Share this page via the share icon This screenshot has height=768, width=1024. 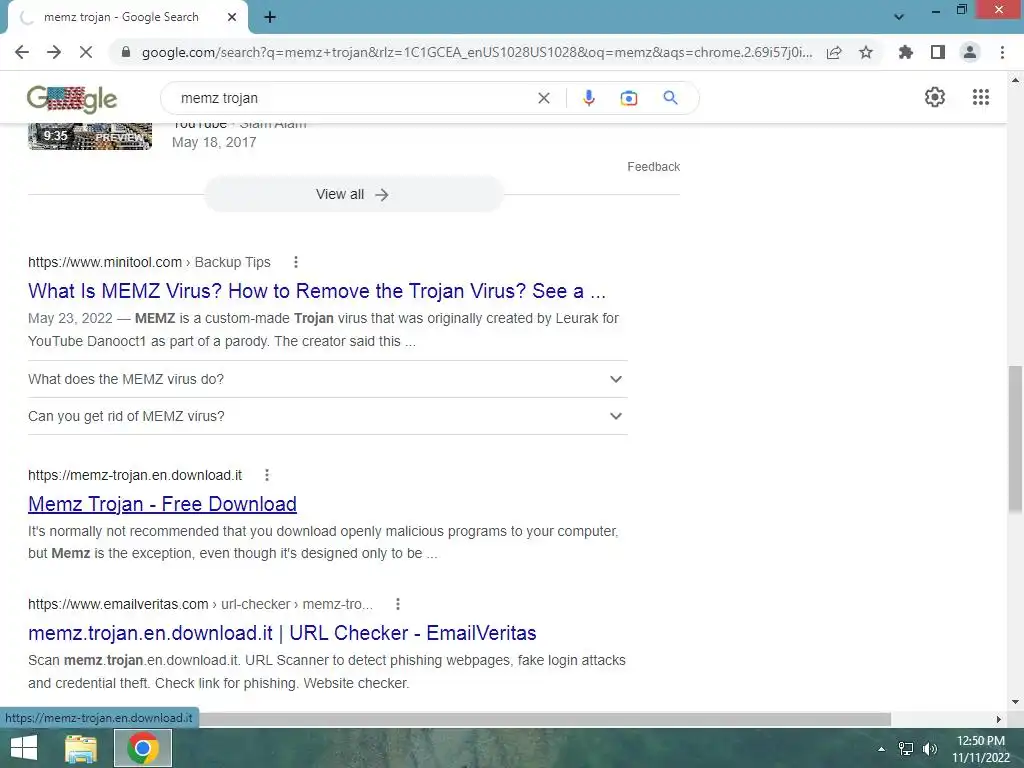[x=834, y=52]
